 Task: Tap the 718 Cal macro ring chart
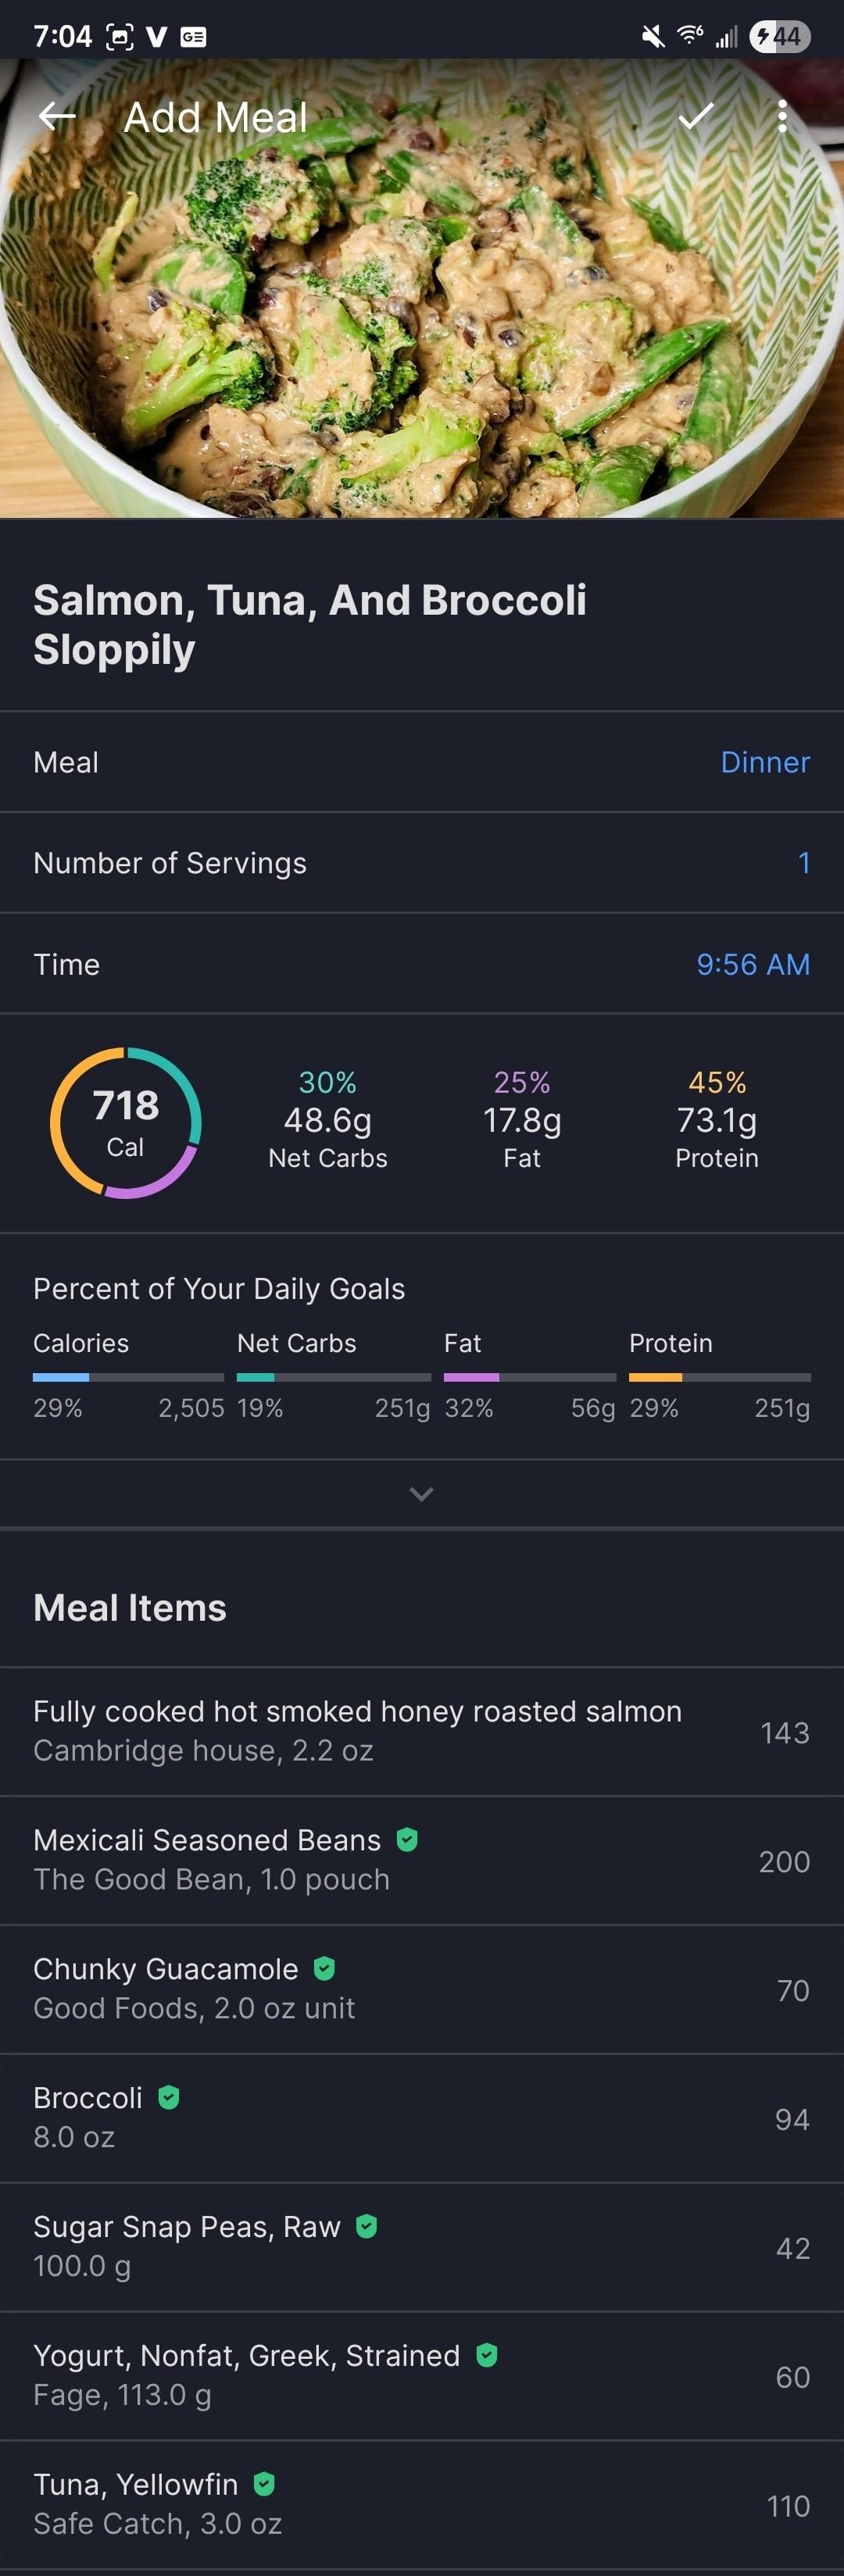[126, 1123]
